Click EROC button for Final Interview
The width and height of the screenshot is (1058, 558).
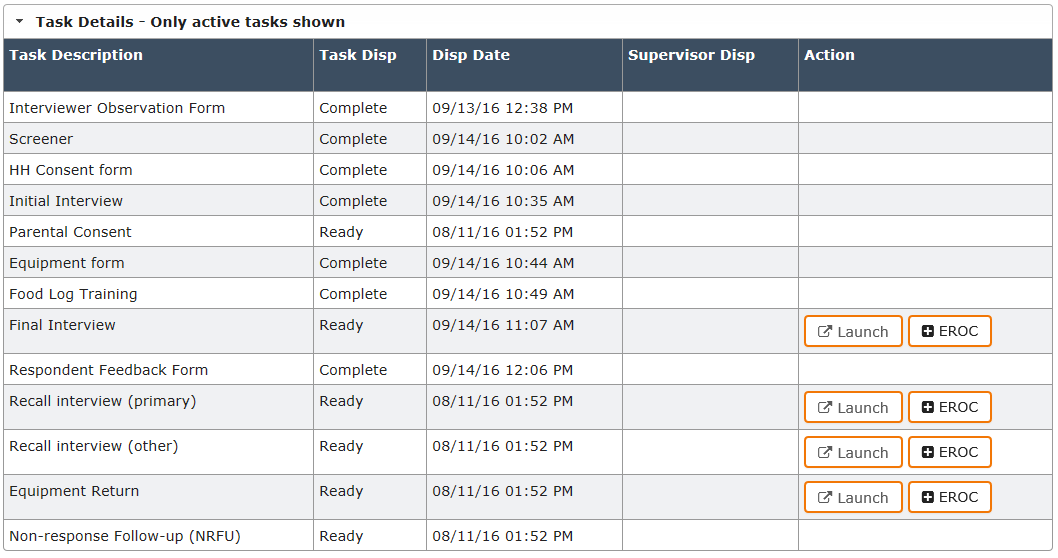[949, 332]
